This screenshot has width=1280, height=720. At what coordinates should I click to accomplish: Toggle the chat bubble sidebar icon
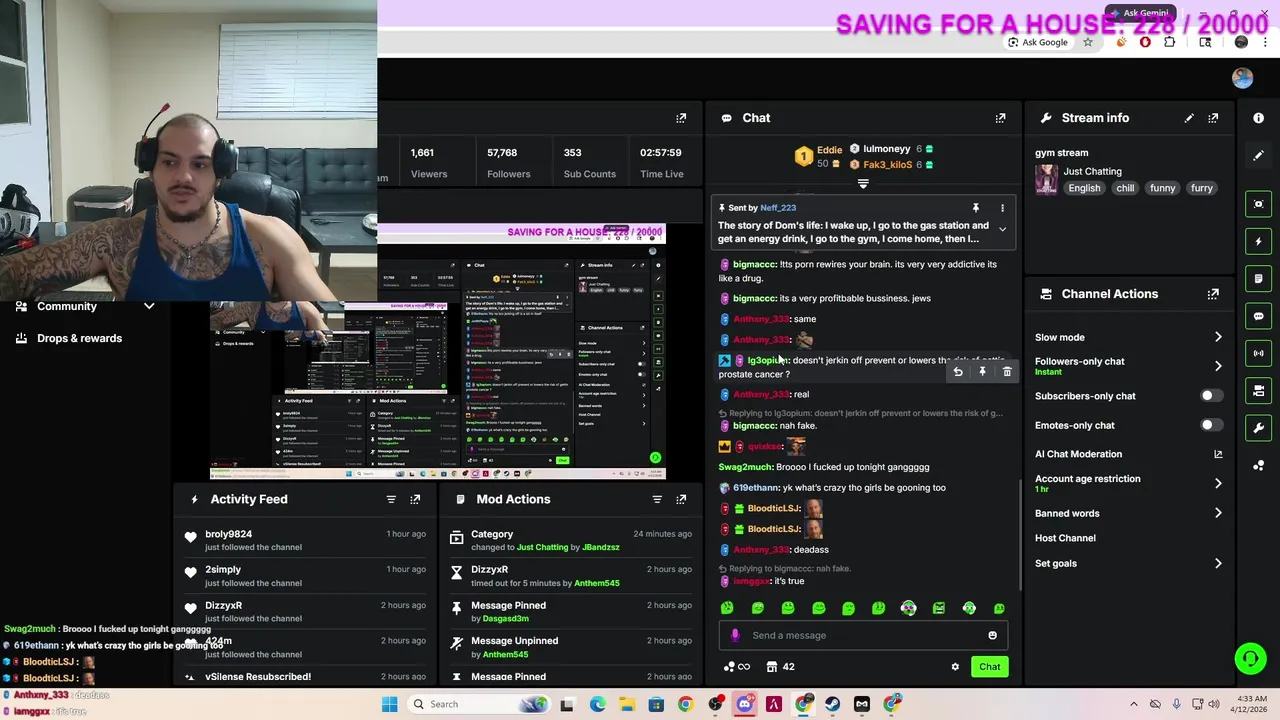[x=1259, y=316]
